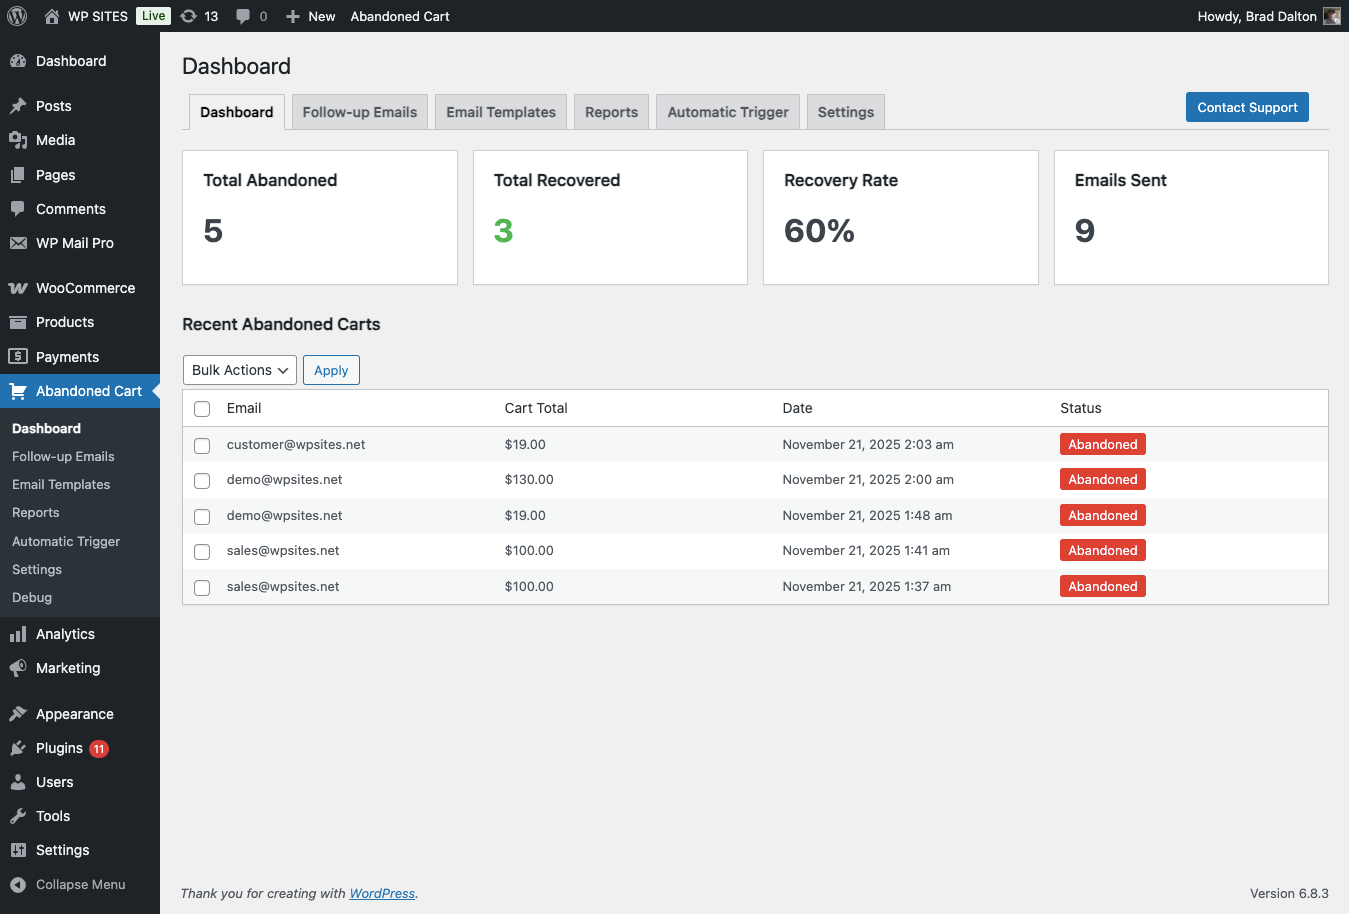Check the select-all checkbox in table header

click(202, 409)
